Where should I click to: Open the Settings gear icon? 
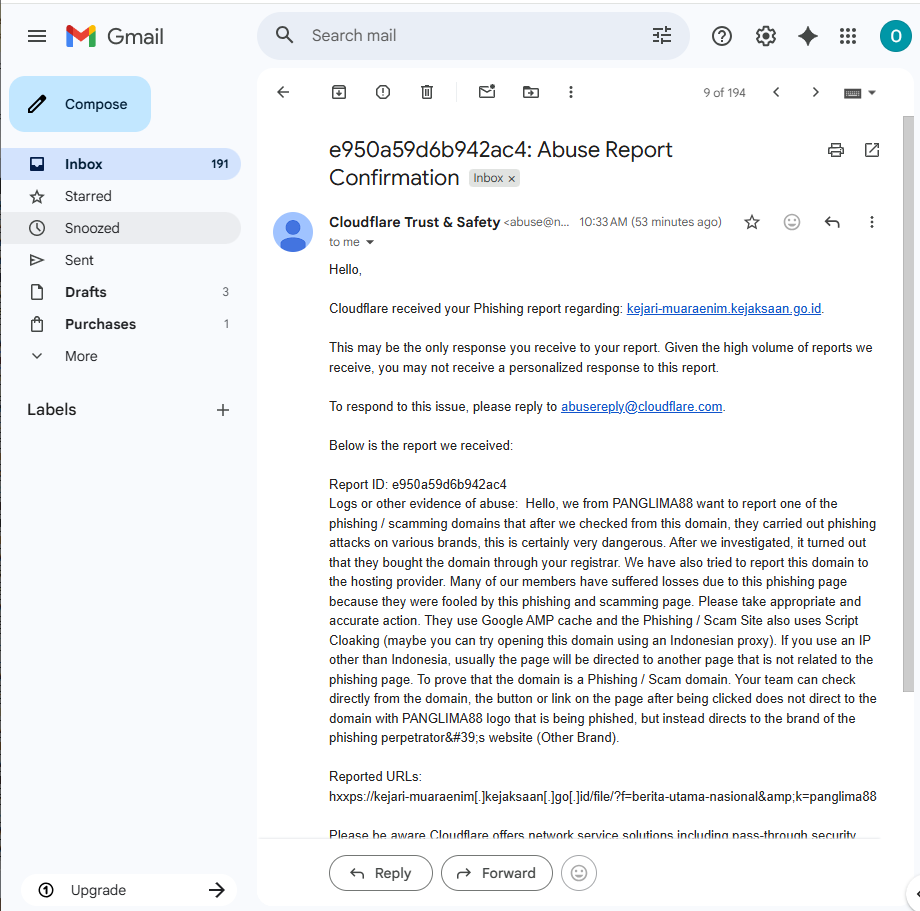tap(766, 36)
